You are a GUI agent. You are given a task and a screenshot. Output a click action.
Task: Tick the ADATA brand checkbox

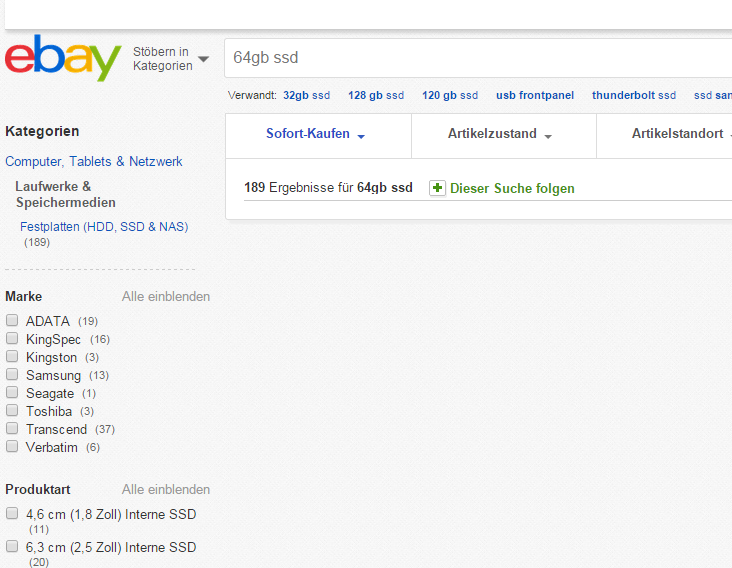tap(12, 321)
